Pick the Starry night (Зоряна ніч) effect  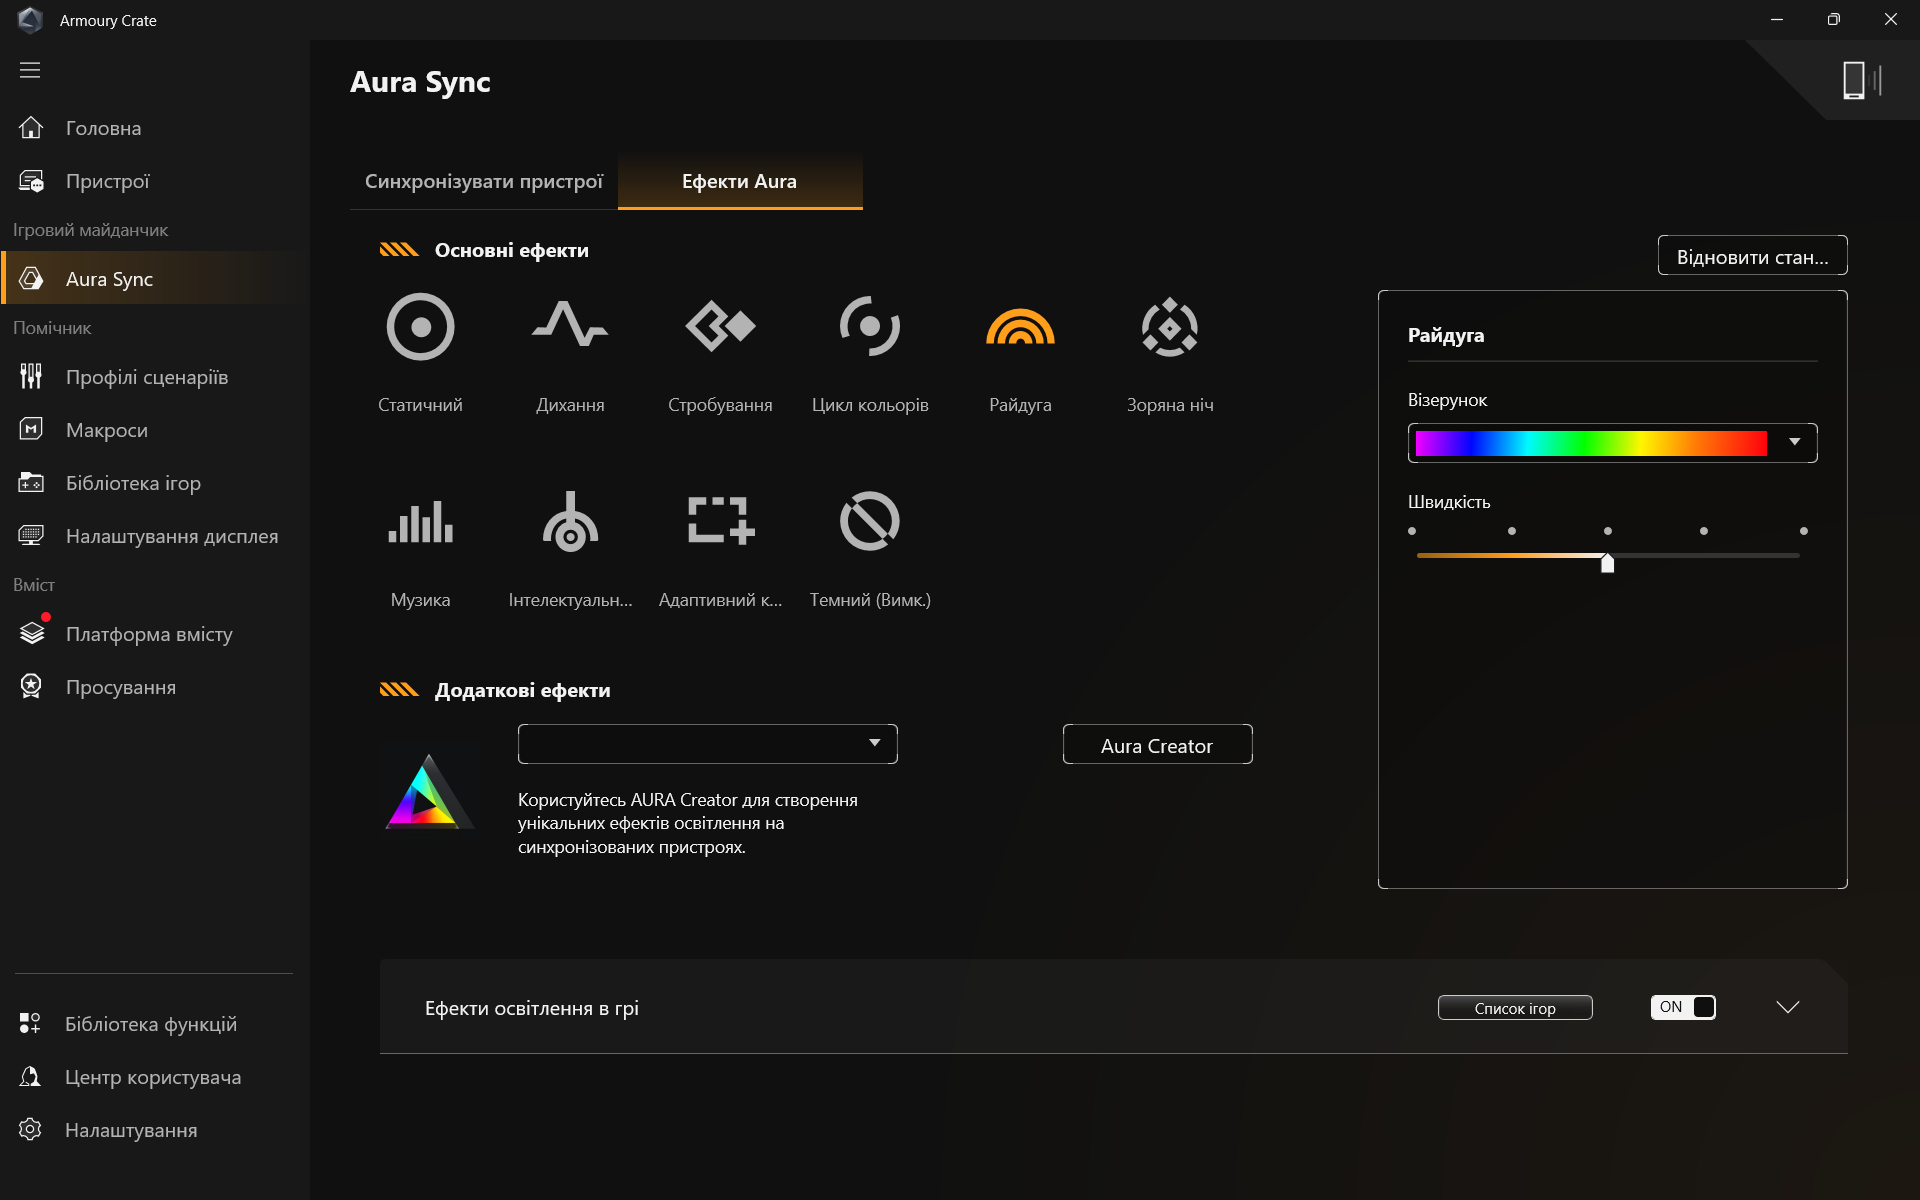click(1170, 327)
